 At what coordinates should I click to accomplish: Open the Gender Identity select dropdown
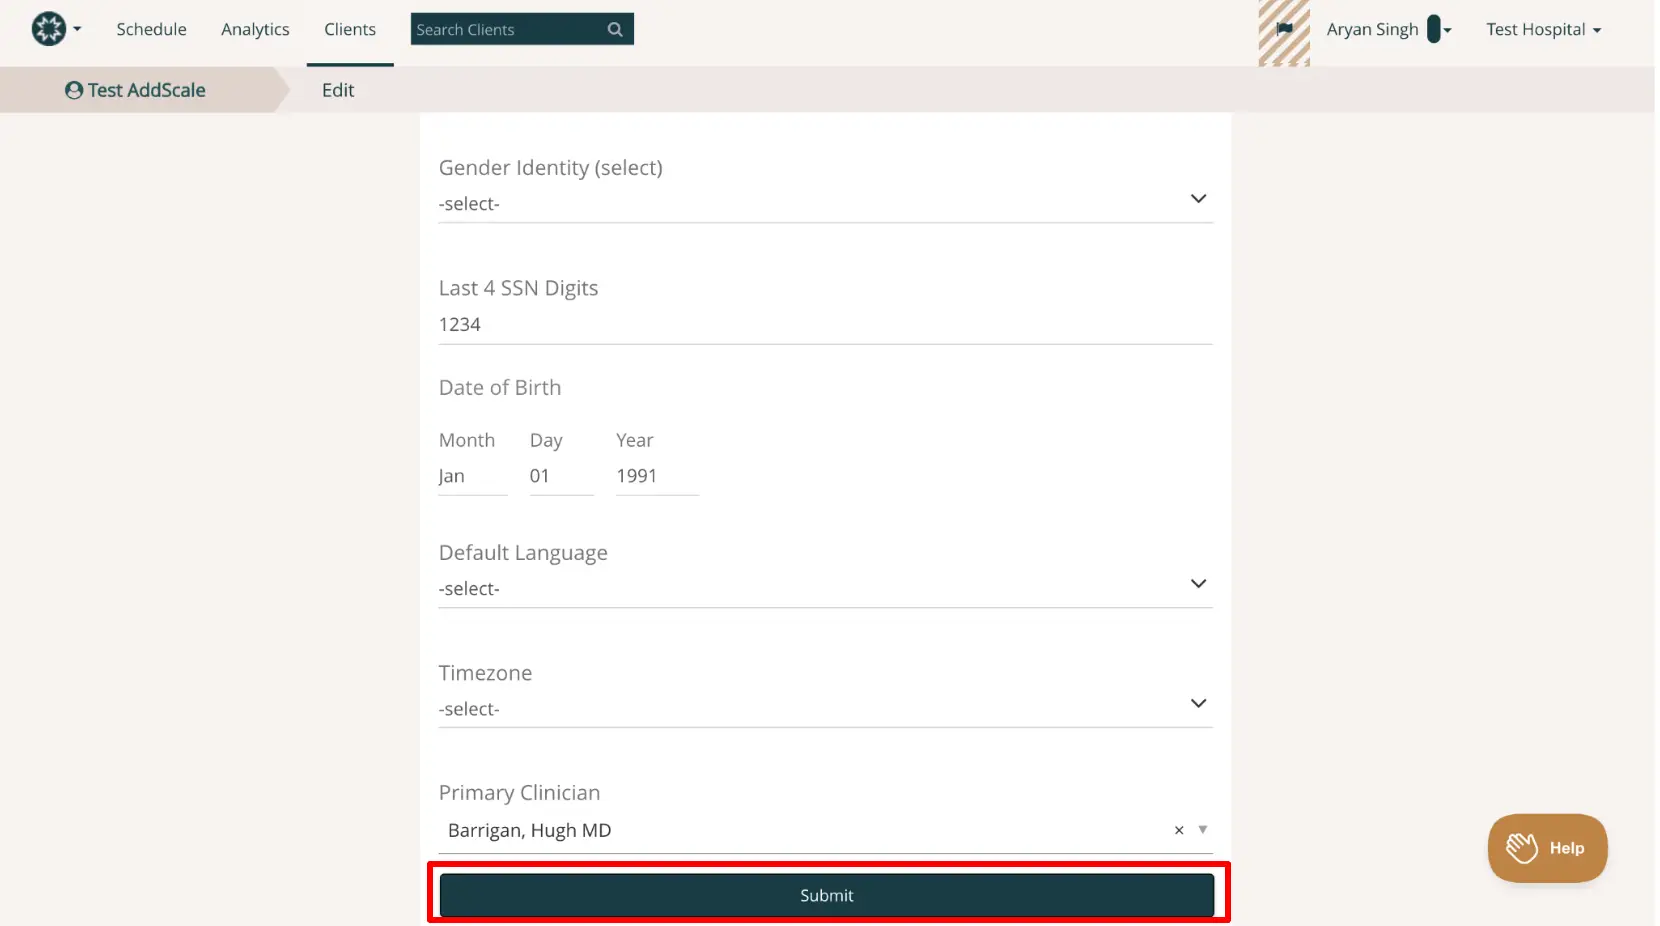click(x=1198, y=198)
